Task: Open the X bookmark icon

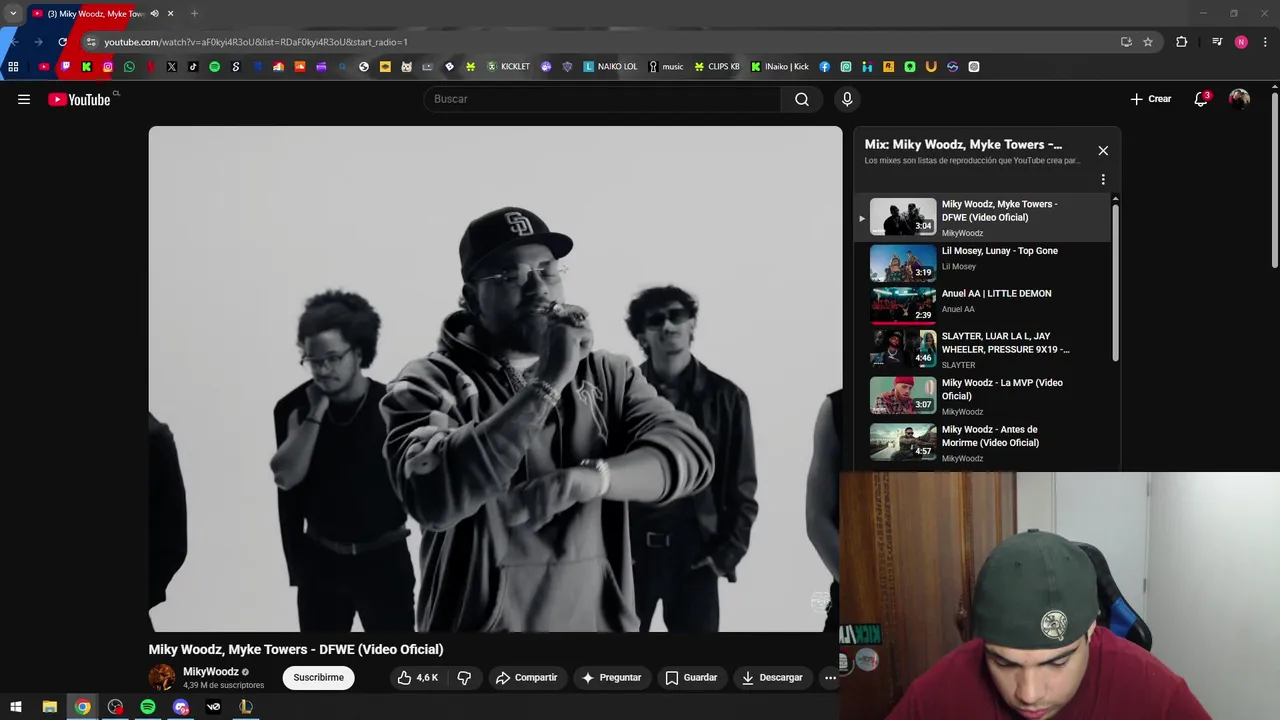Action: (172, 67)
